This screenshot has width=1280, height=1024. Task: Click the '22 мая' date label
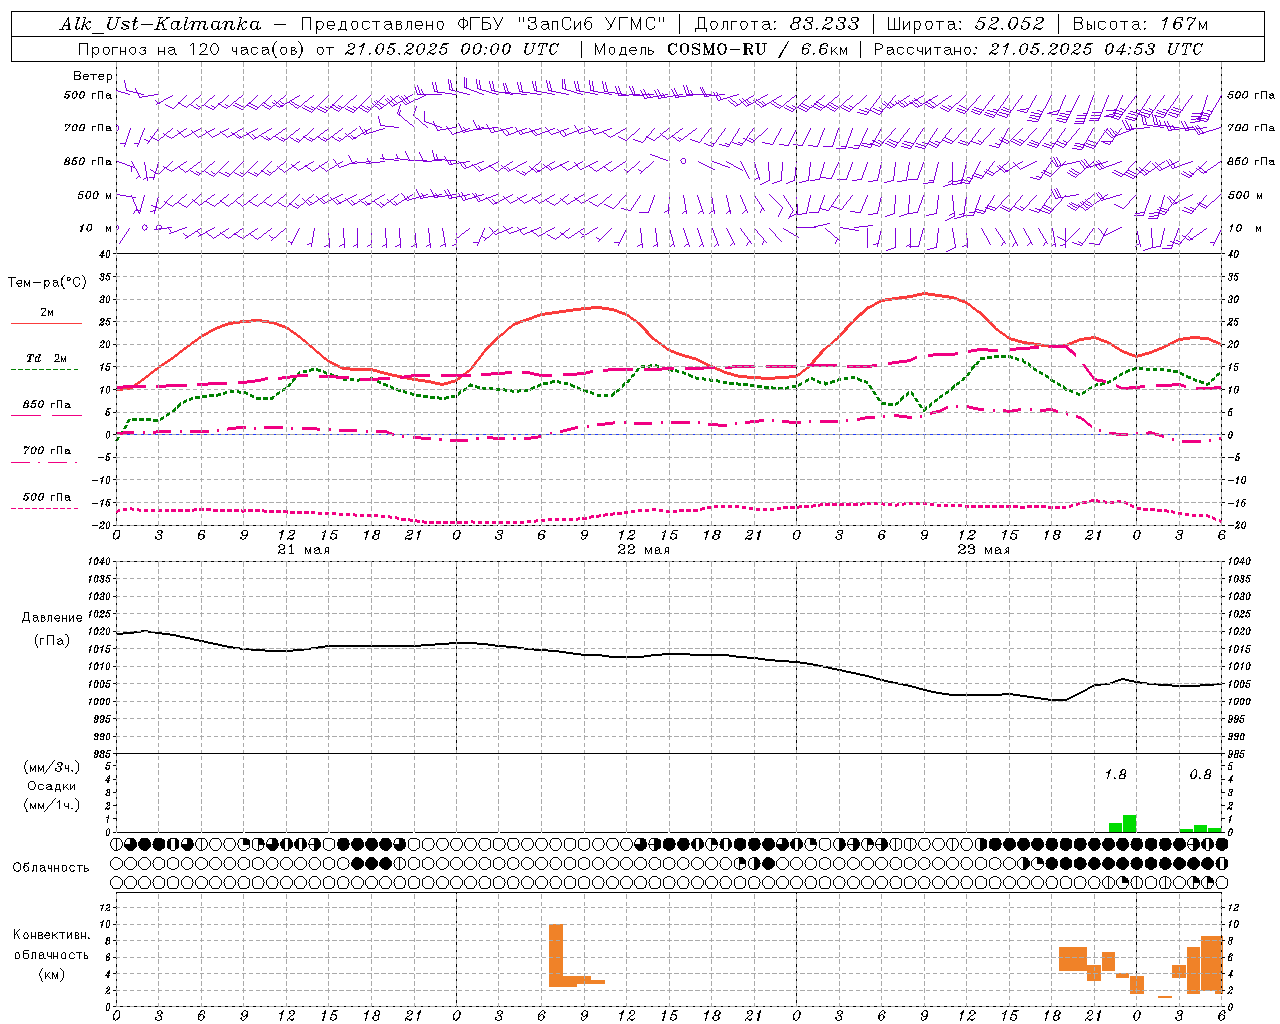point(643,550)
